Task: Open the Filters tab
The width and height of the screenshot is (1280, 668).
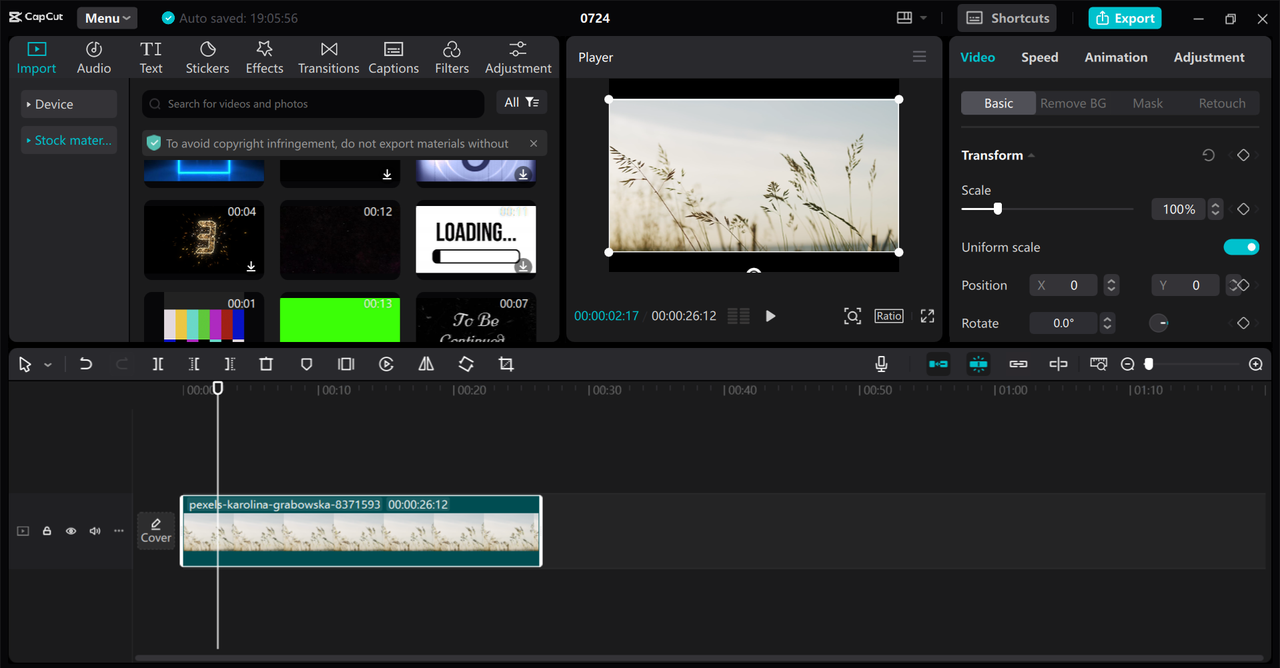Action: (x=452, y=58)
